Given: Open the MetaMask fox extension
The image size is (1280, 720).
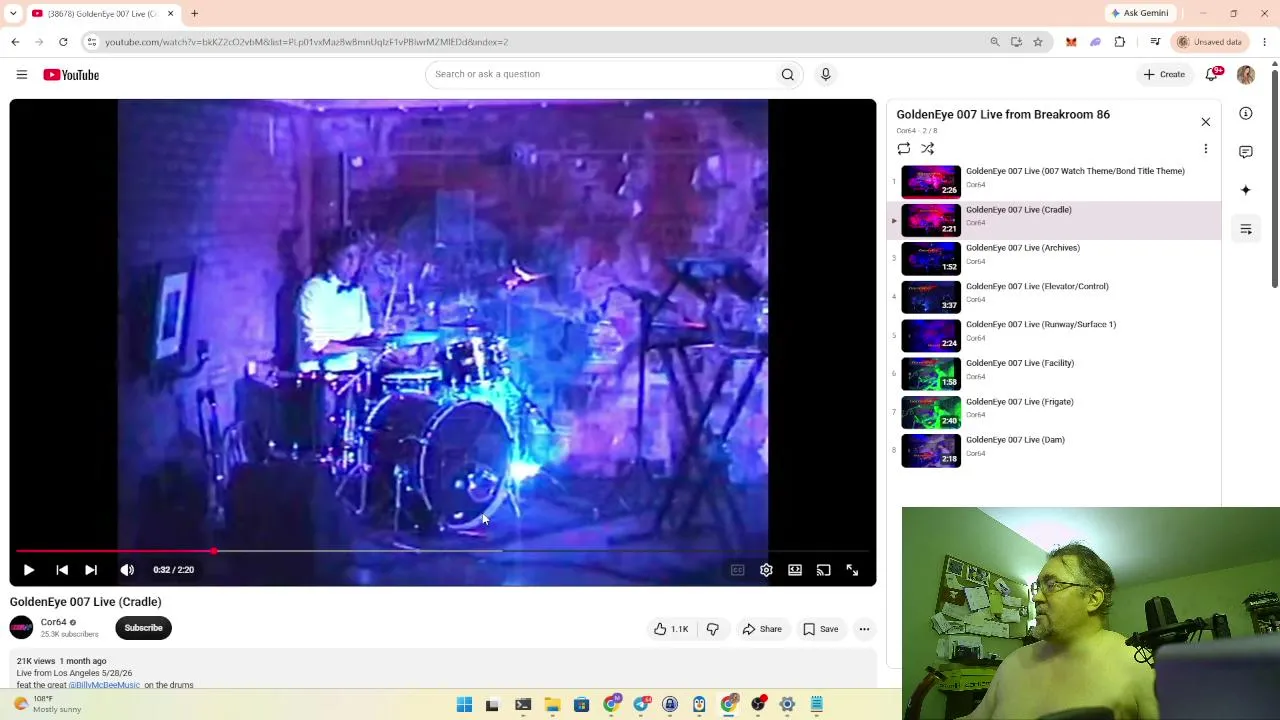Looking at the screenshot, I should (x=1071, y=42).
